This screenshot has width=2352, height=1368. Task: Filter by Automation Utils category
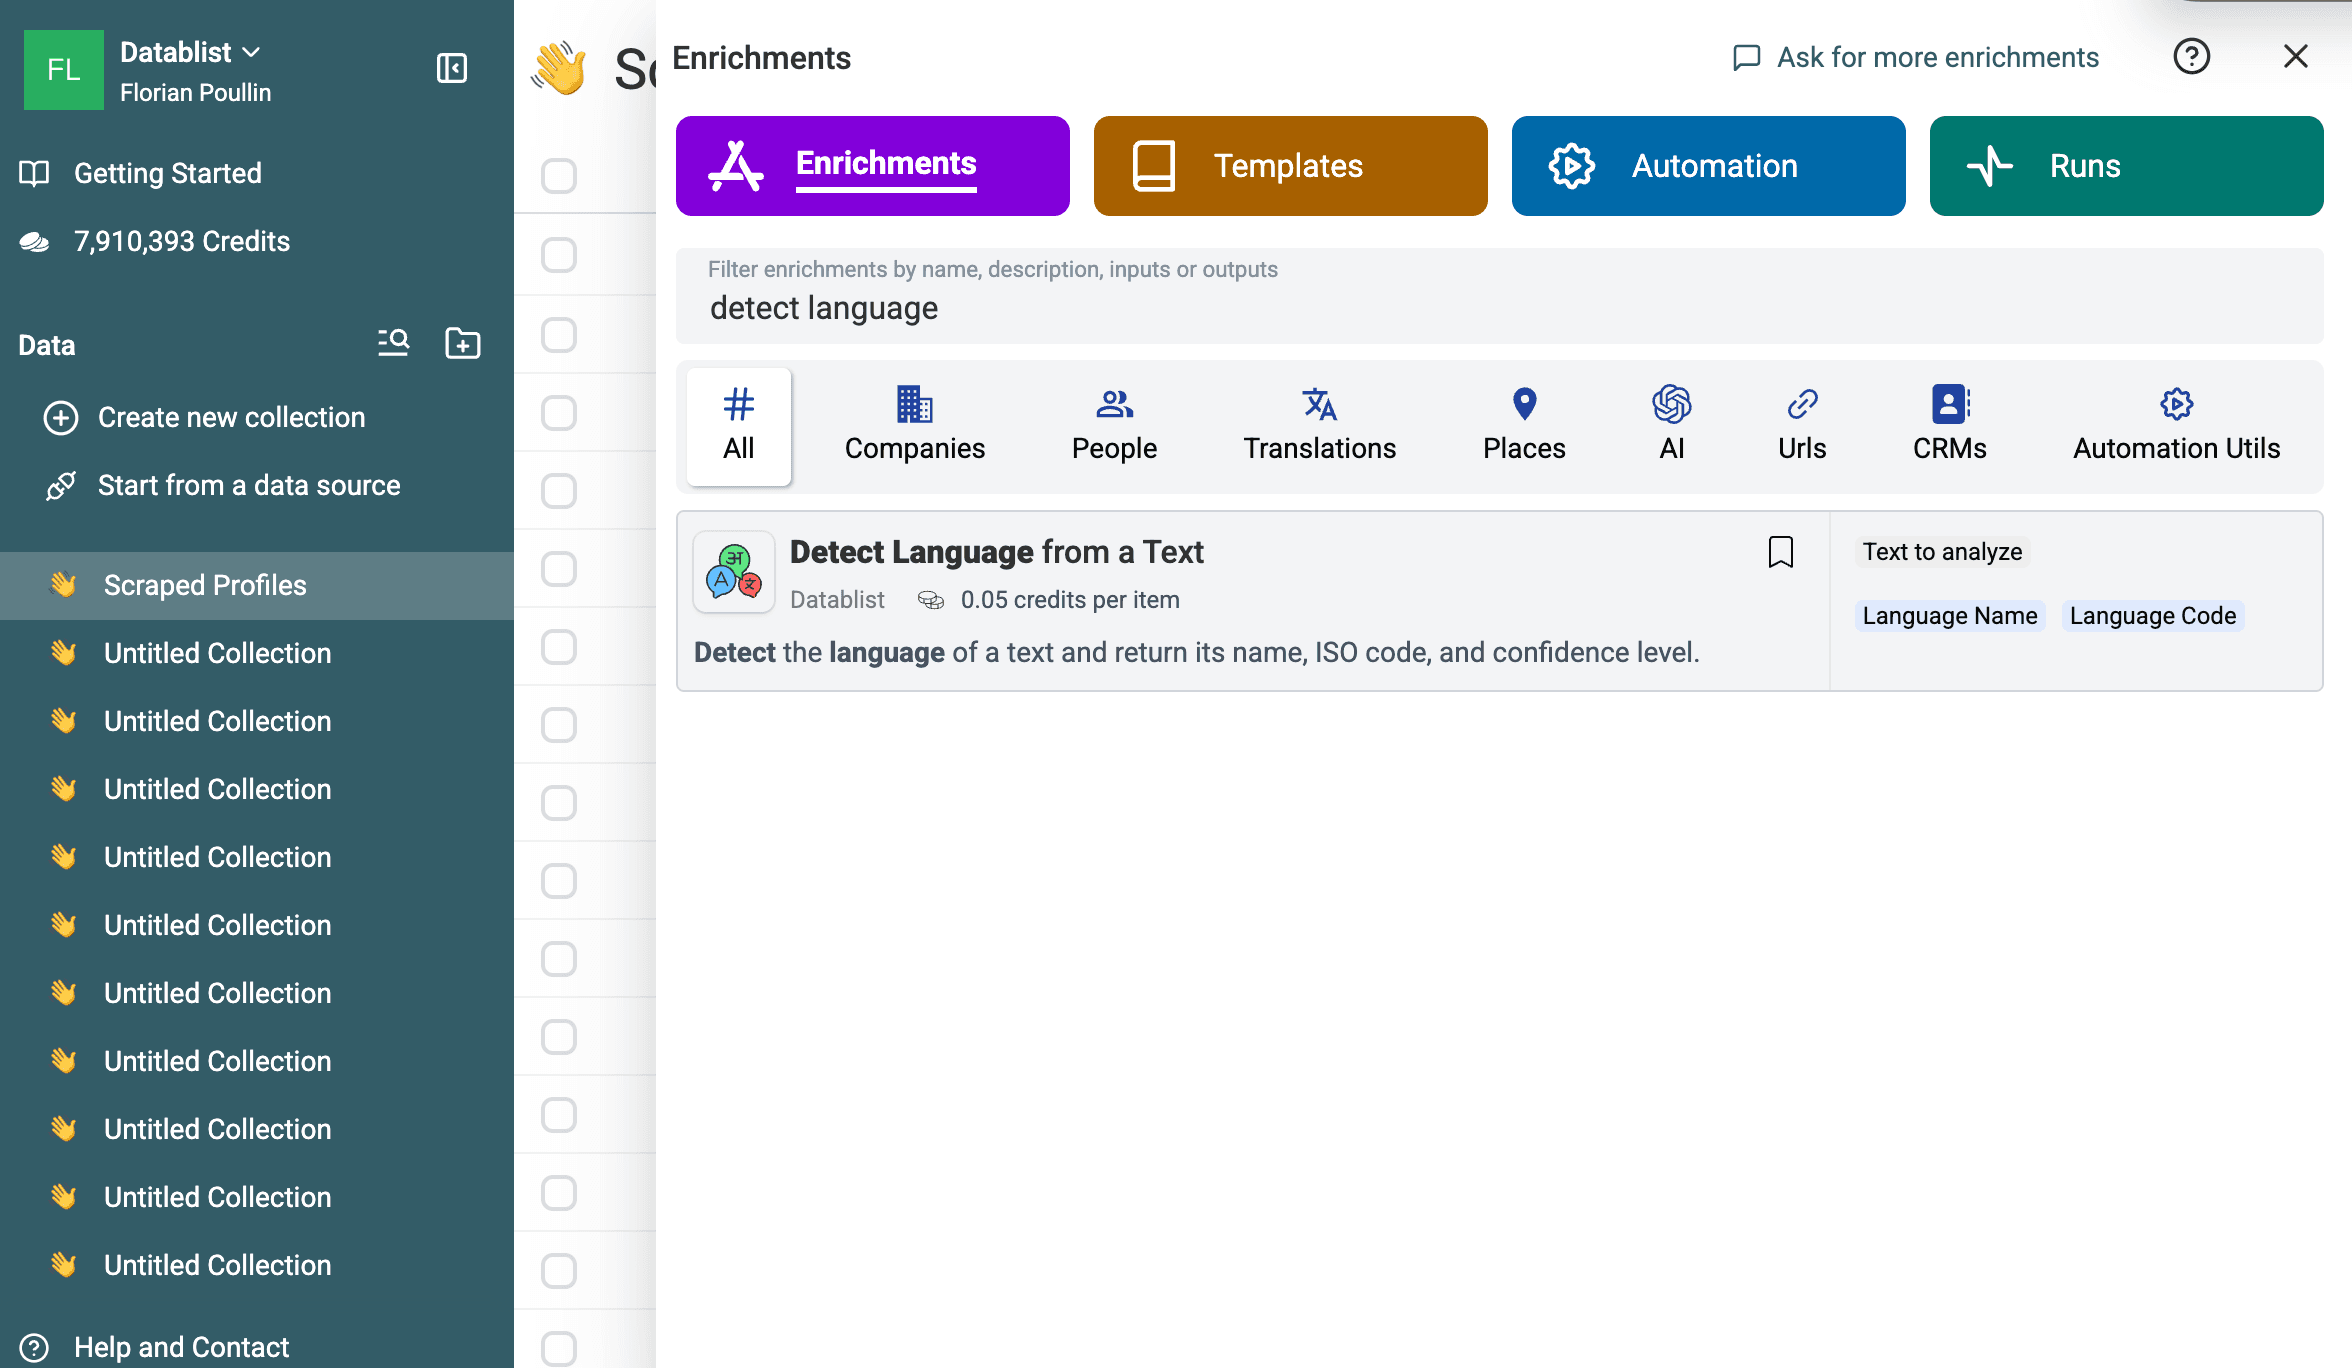tap(2177, 426)
